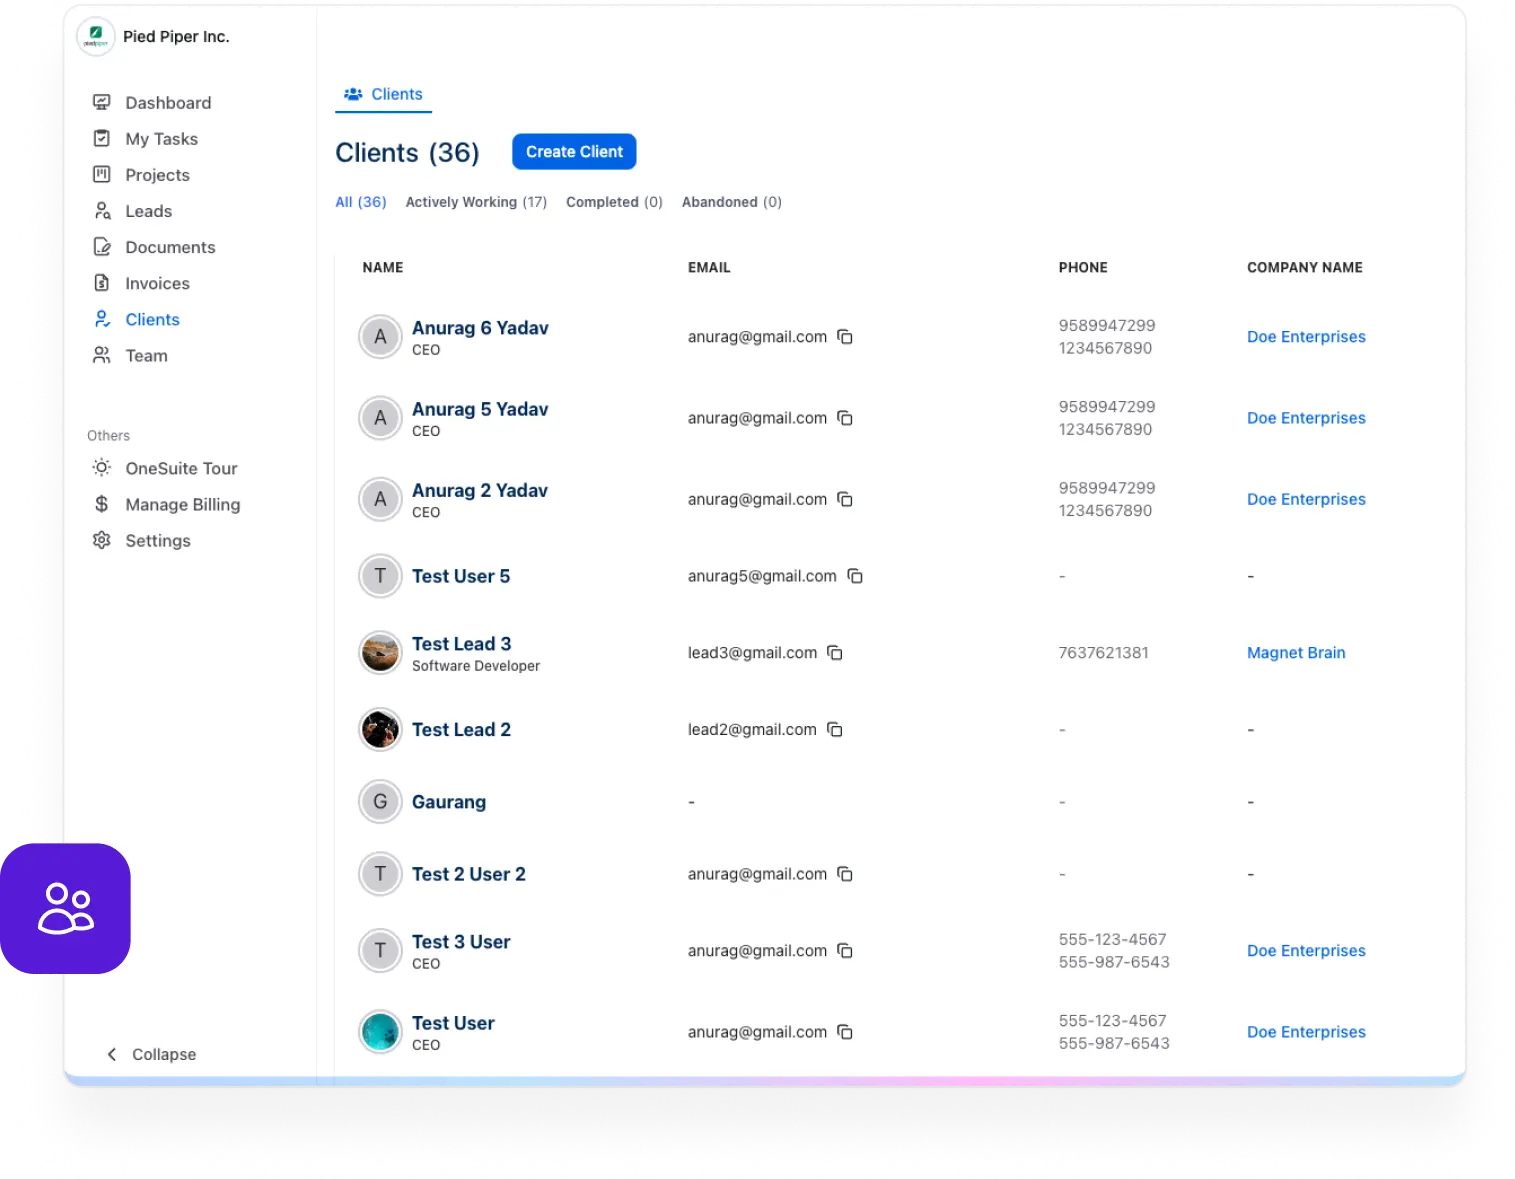The width and height of the screenshot is (1515, 1179).
Task: Open Doe Enterprises for Test 3 User
Action: click(x=1306, y=951)
